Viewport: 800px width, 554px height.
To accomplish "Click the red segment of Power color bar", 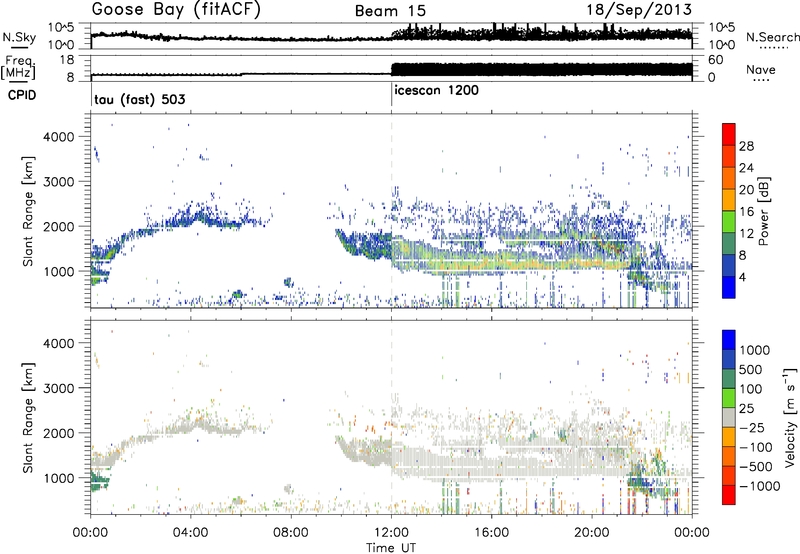I will (729, 134).
